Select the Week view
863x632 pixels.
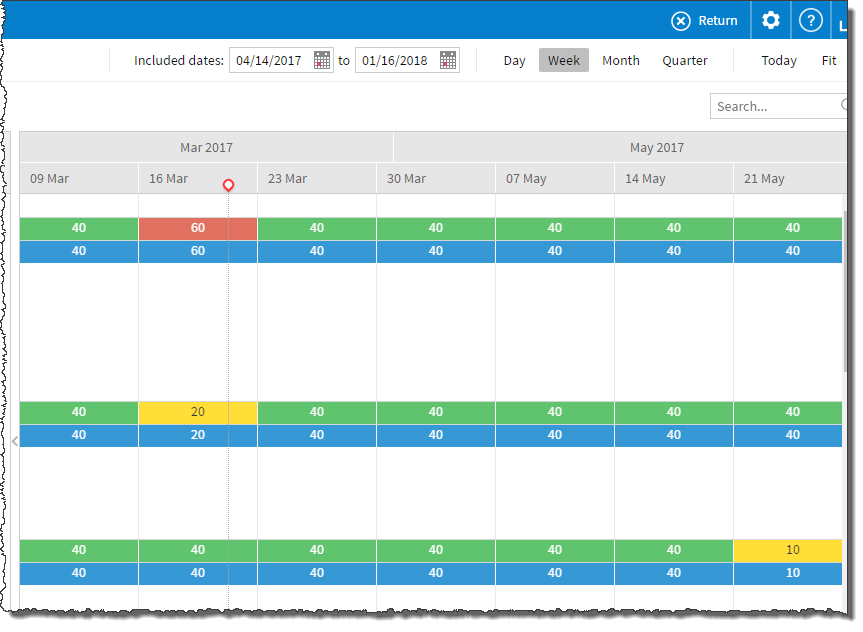pyautogui.click(x=564, y=61)
